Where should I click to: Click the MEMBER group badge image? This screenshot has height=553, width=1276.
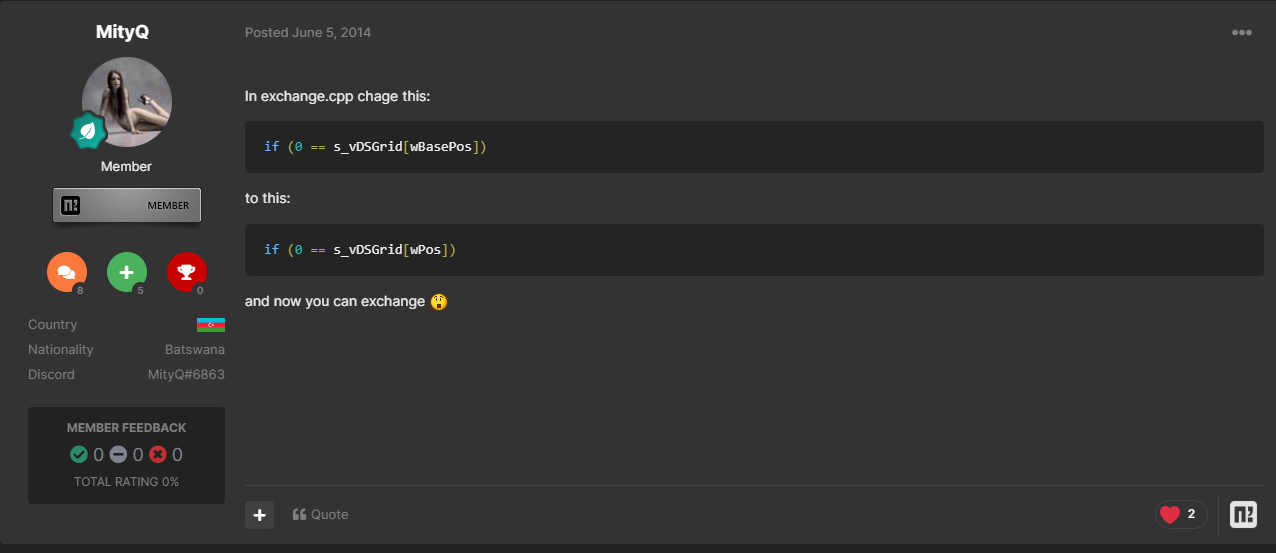[127, 205]
